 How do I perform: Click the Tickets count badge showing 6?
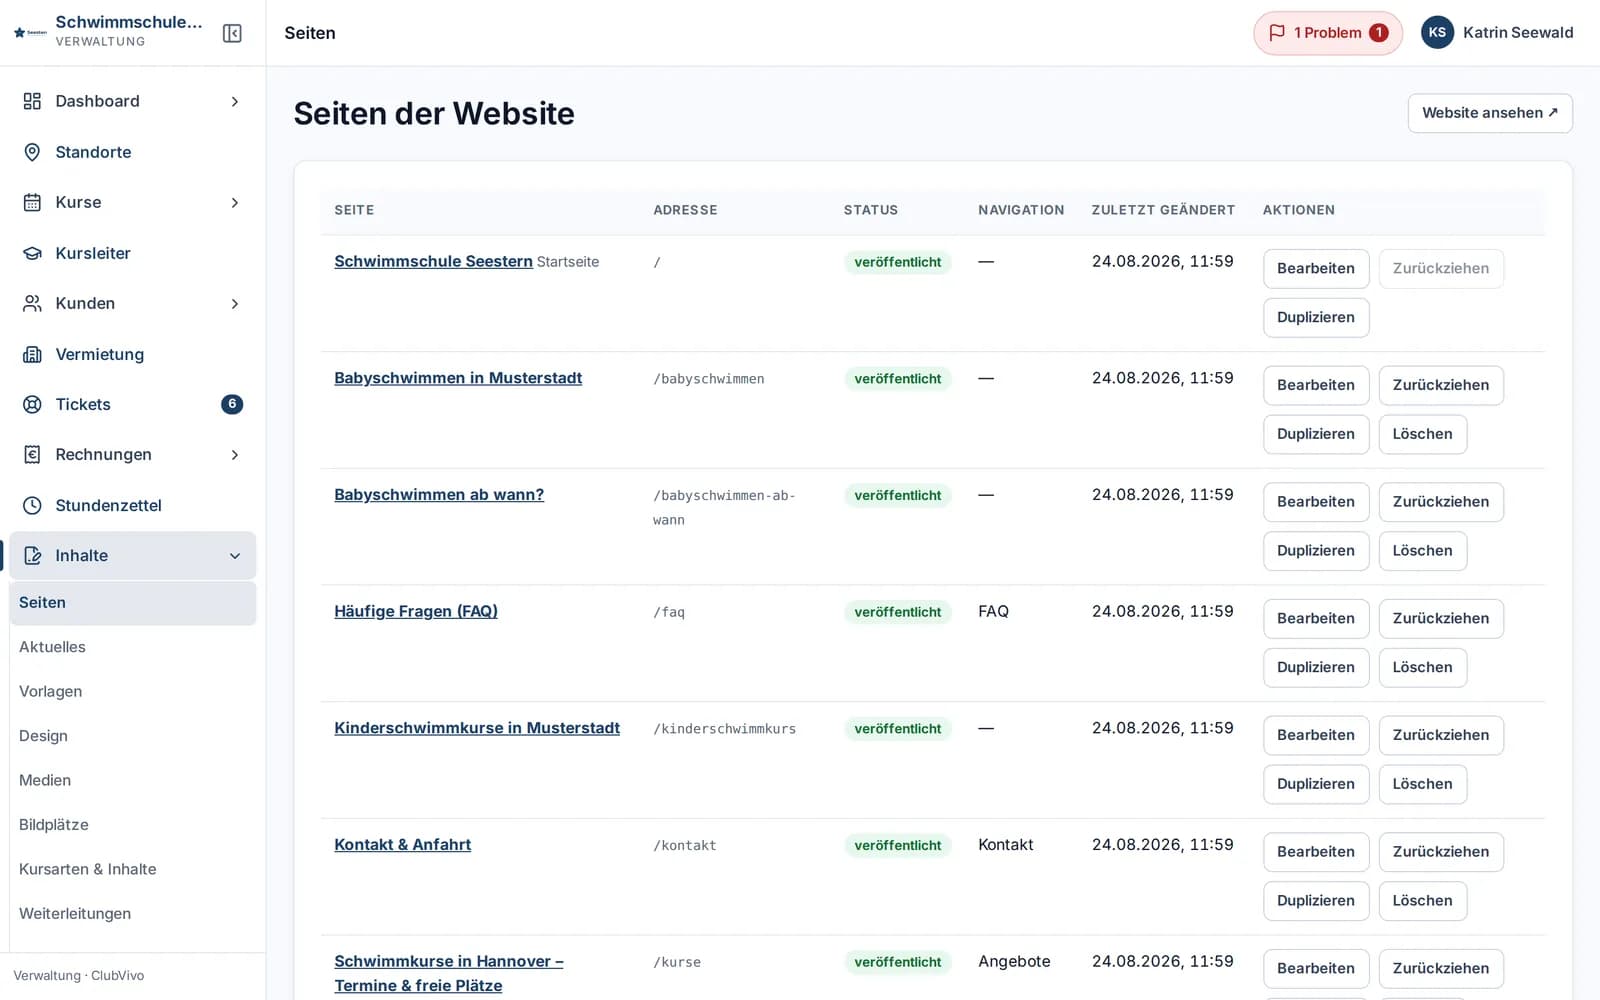point(232,404)
